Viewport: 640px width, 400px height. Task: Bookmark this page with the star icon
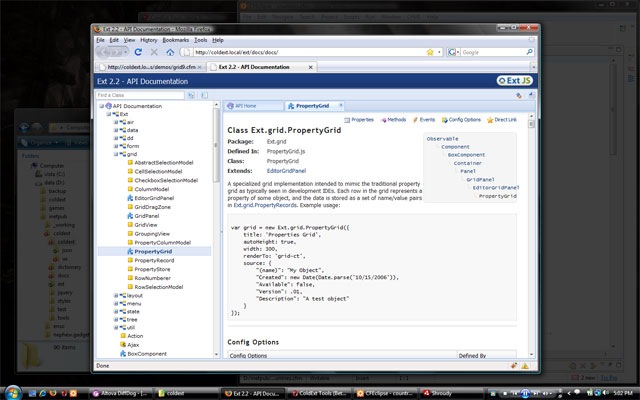tap(430, 52)
